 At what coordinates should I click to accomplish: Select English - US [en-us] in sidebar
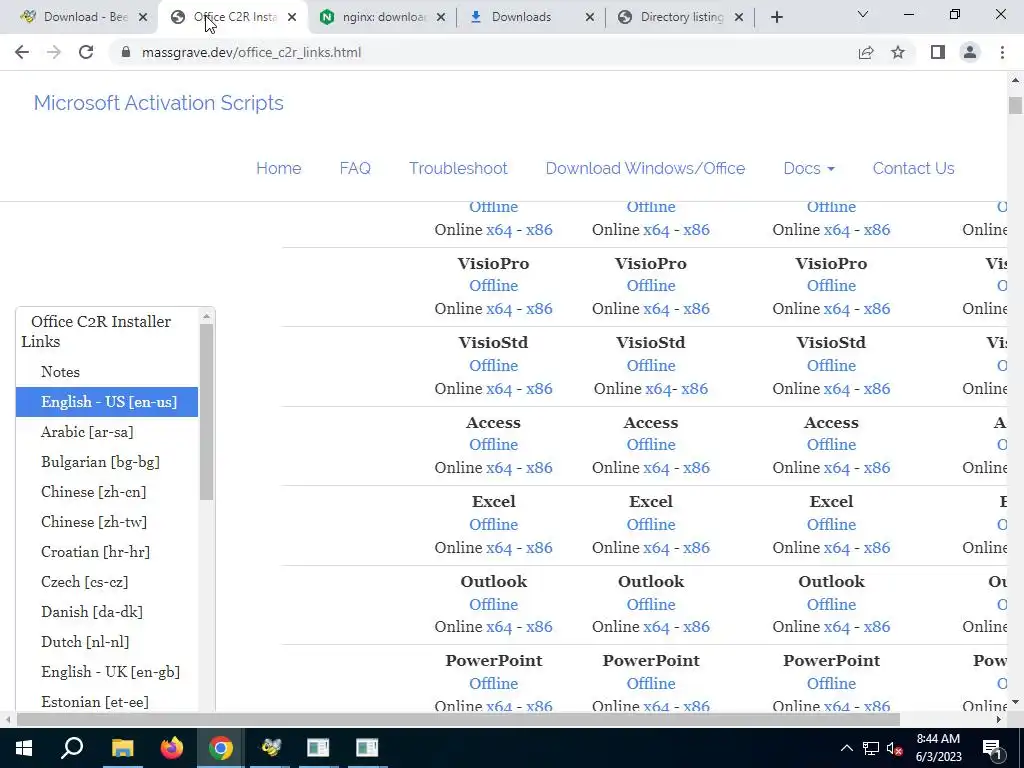click(x=107, y=402)
